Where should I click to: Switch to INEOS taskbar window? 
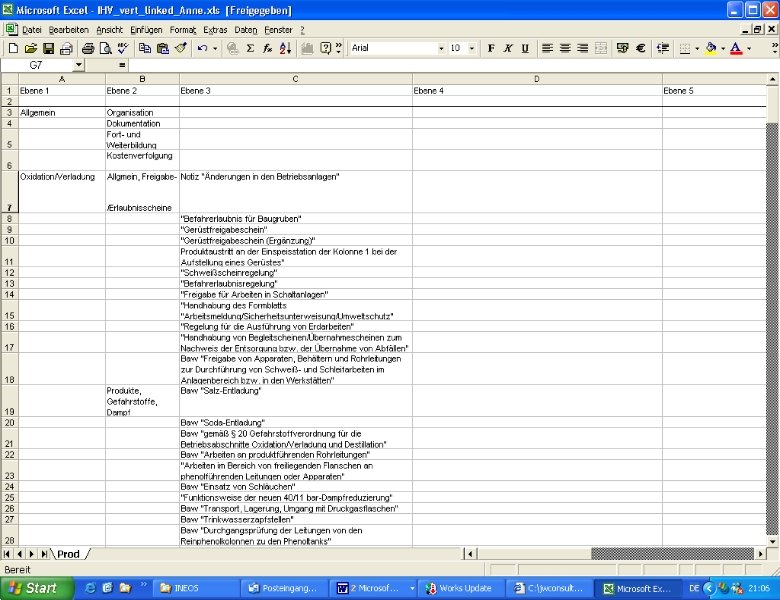195,588
